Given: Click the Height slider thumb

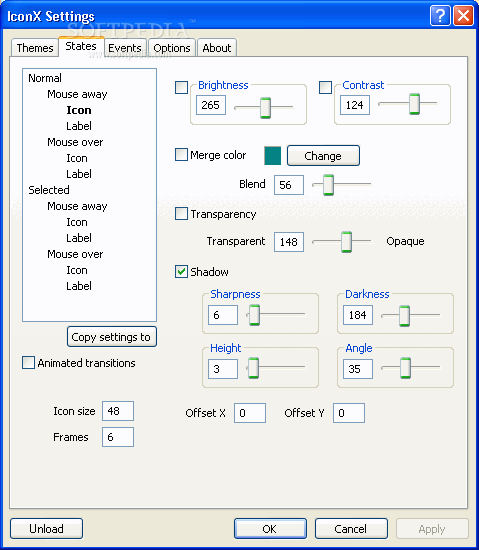Looking at the screenshot, I should point(253,368).
